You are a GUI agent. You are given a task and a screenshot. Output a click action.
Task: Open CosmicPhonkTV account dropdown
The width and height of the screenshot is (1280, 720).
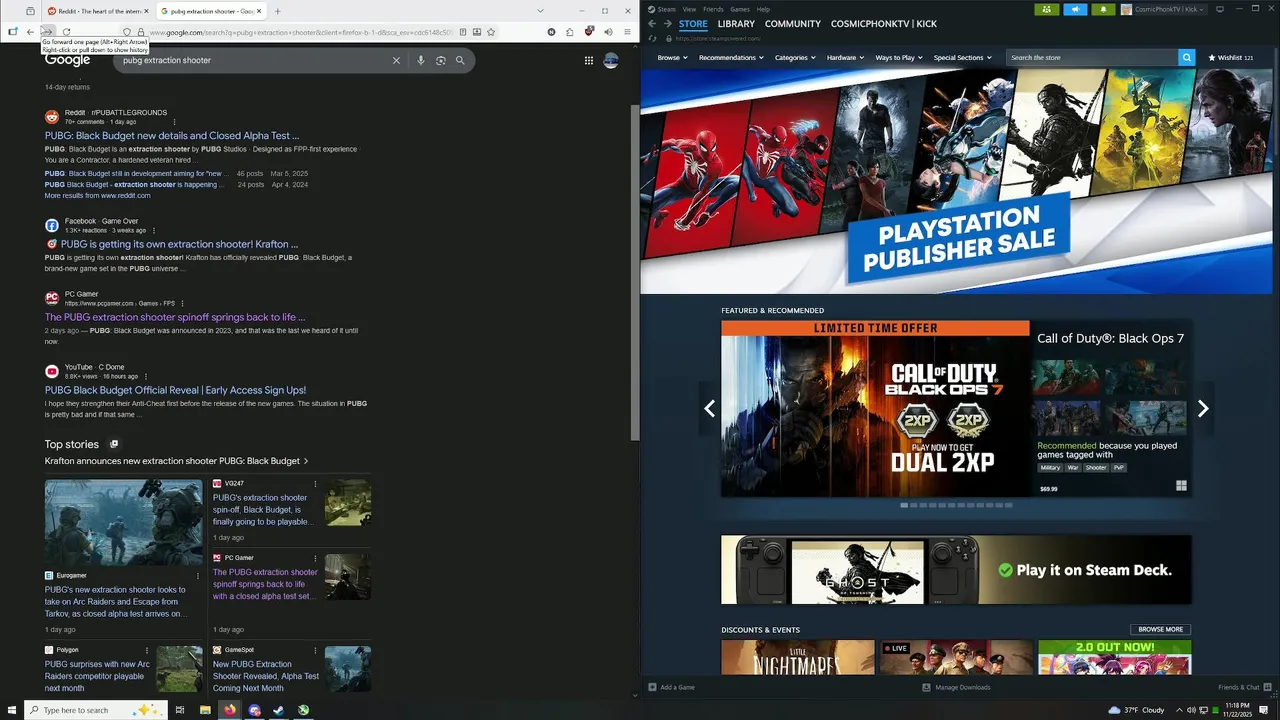(1163, 9)
